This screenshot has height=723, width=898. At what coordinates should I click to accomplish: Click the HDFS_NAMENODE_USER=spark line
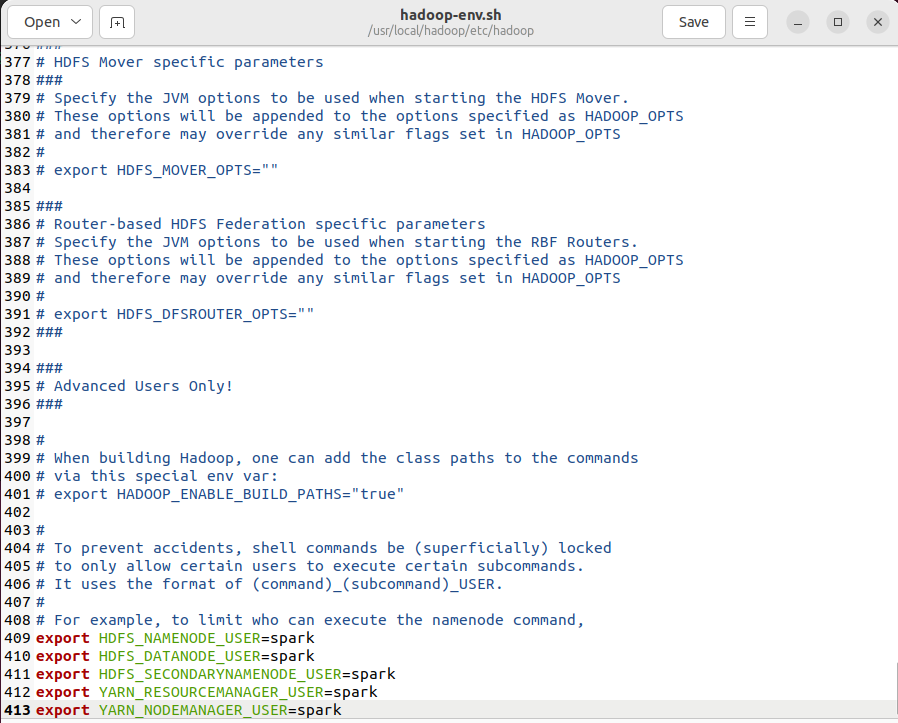175,638
